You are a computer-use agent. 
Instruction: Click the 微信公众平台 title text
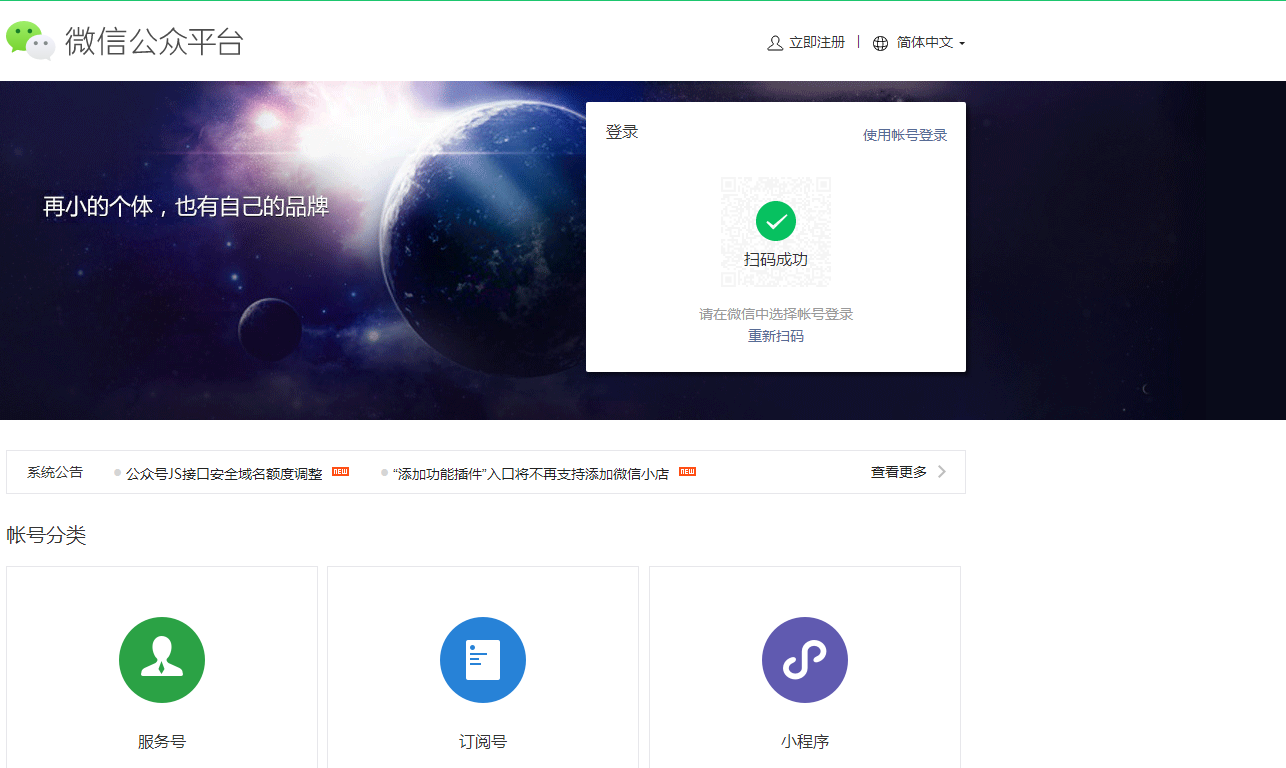(x=154, y=41)
